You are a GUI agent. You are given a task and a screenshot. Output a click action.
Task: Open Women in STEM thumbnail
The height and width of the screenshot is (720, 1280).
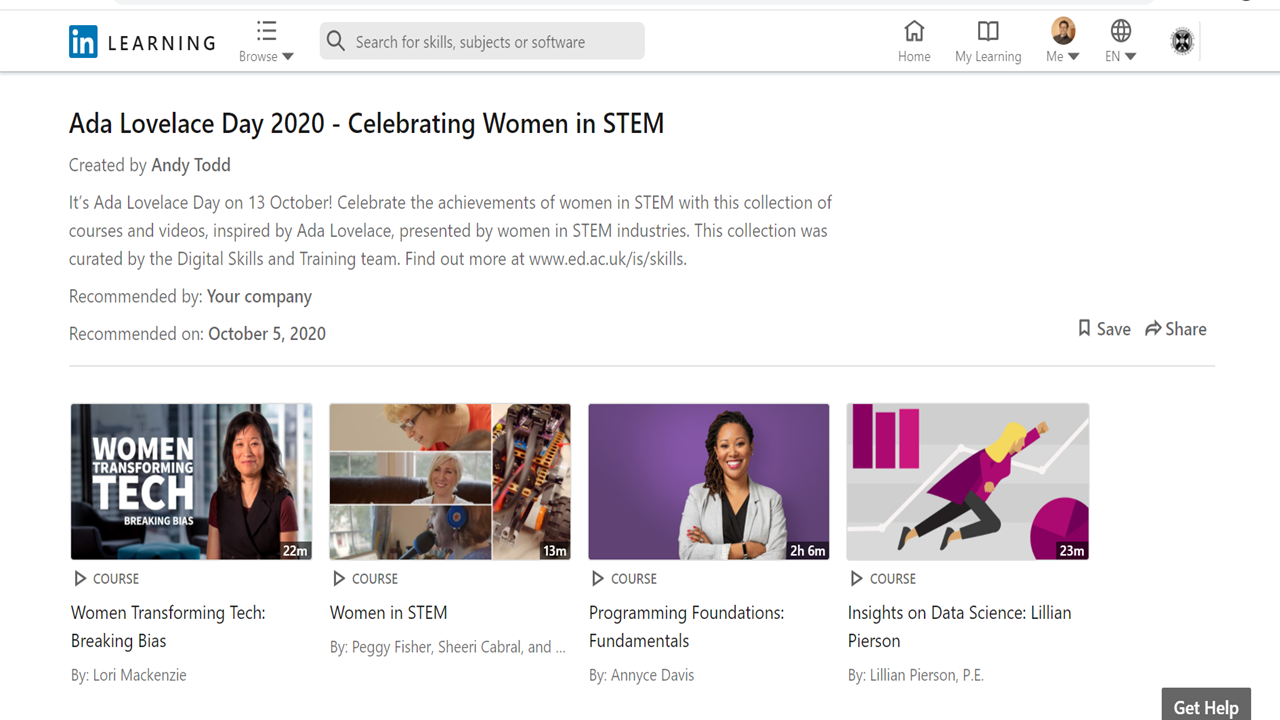450,482
